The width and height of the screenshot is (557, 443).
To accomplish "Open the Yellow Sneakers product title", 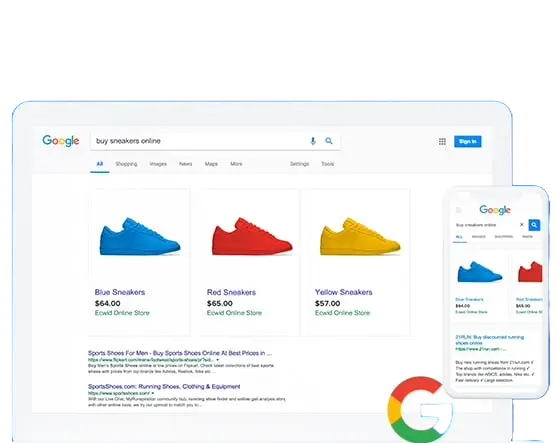I will coord(344,292).
